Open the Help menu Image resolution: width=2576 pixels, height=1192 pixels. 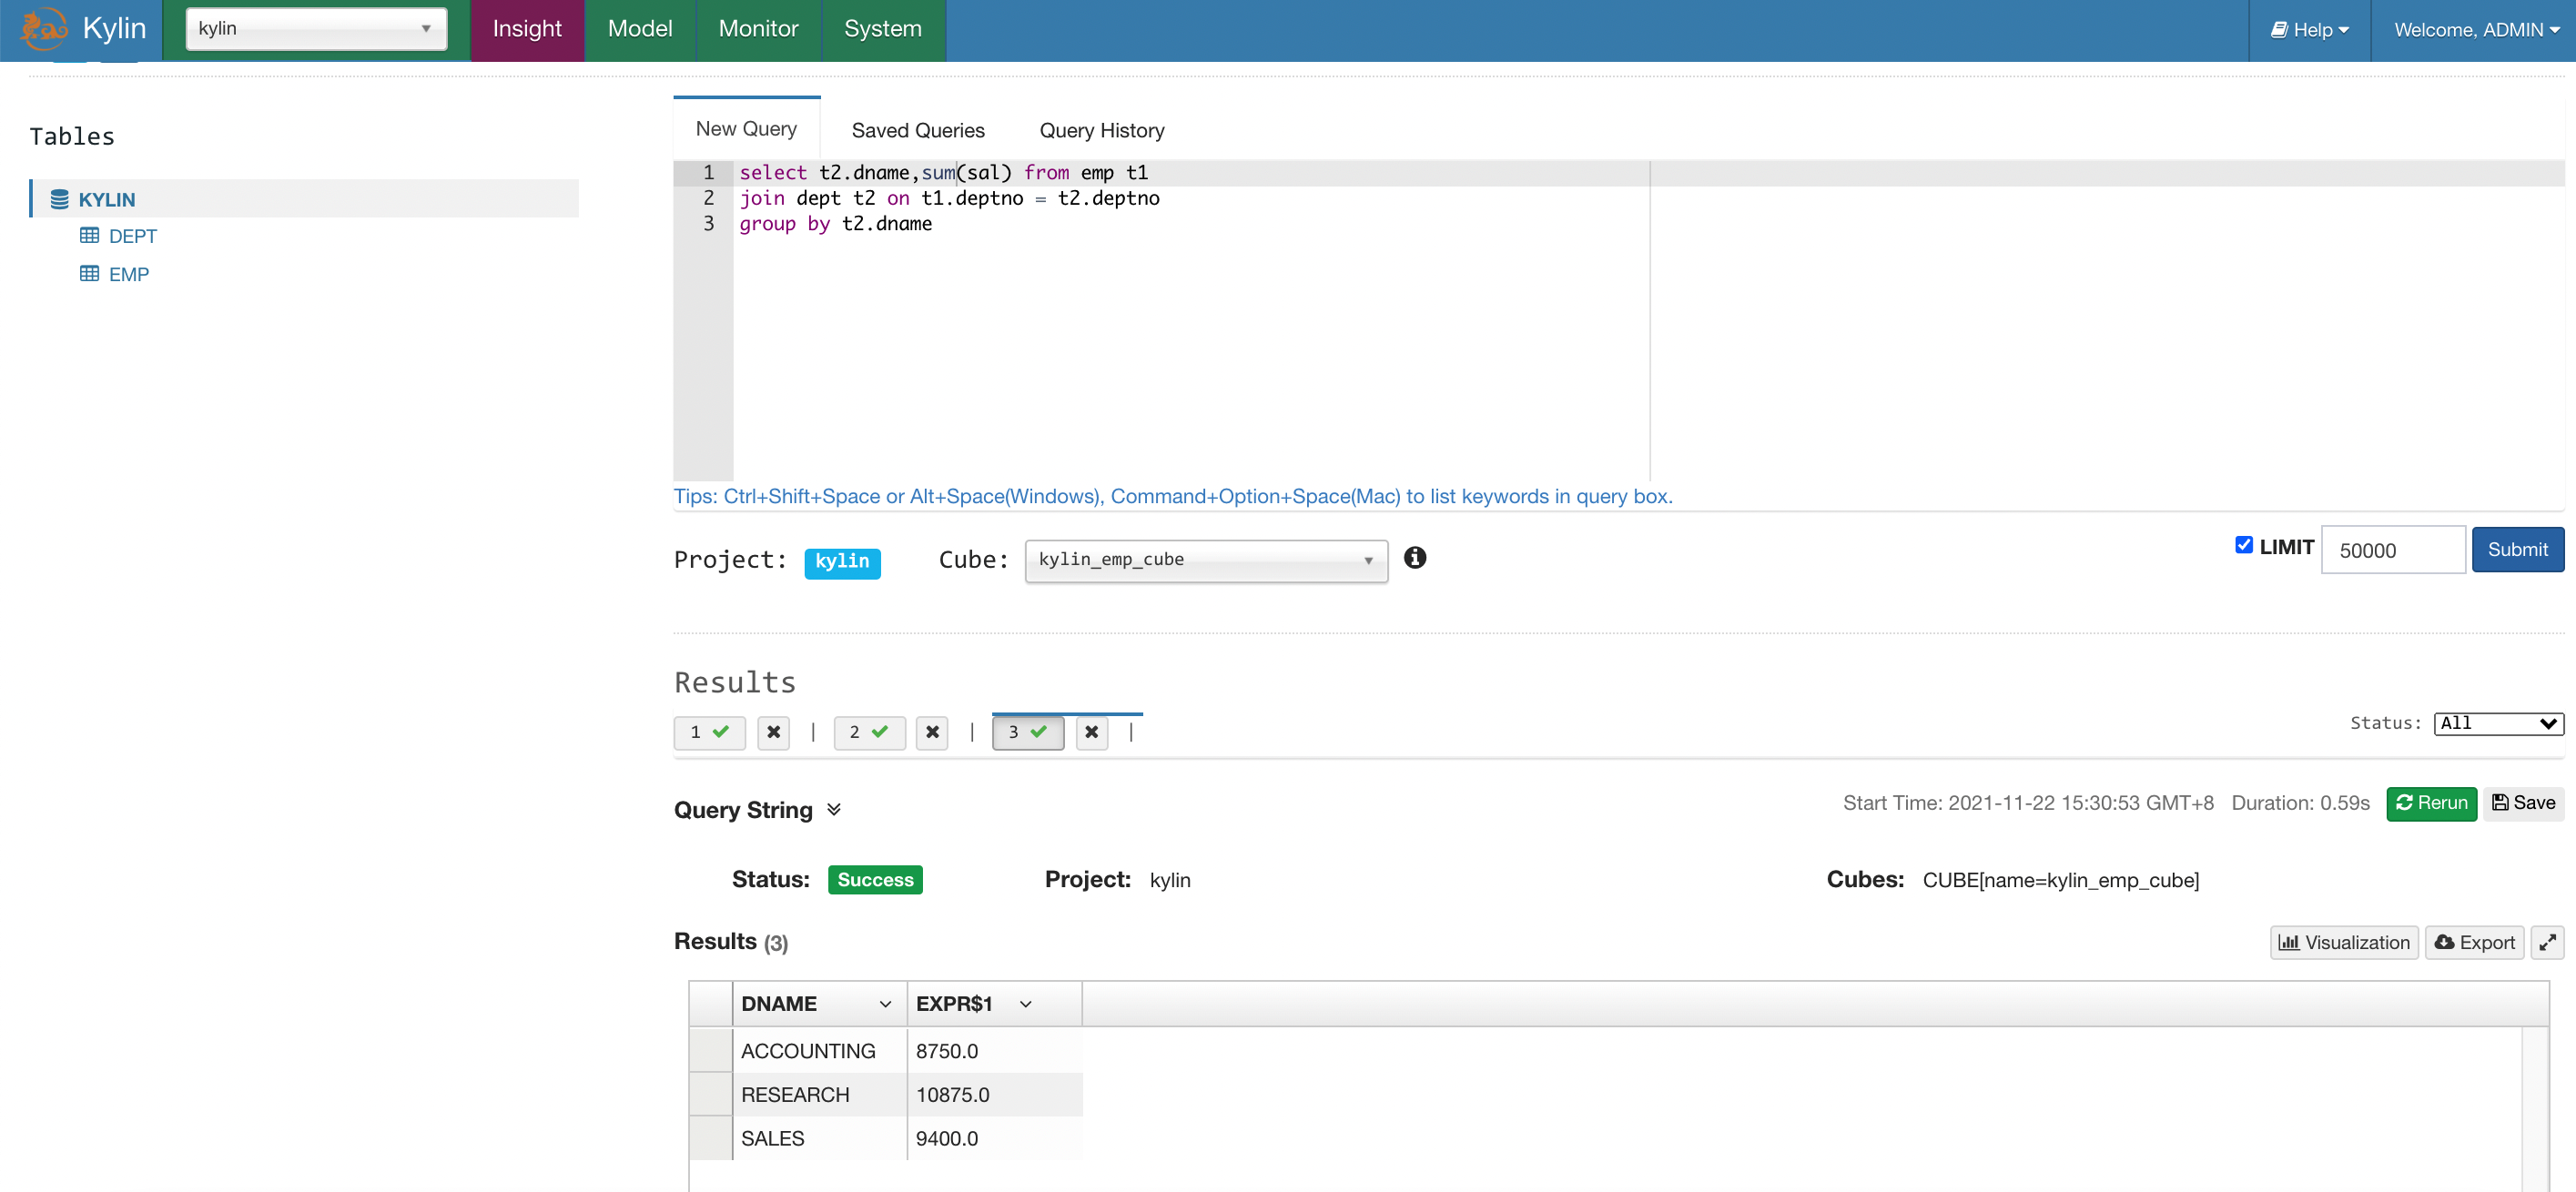point(2309,30)
